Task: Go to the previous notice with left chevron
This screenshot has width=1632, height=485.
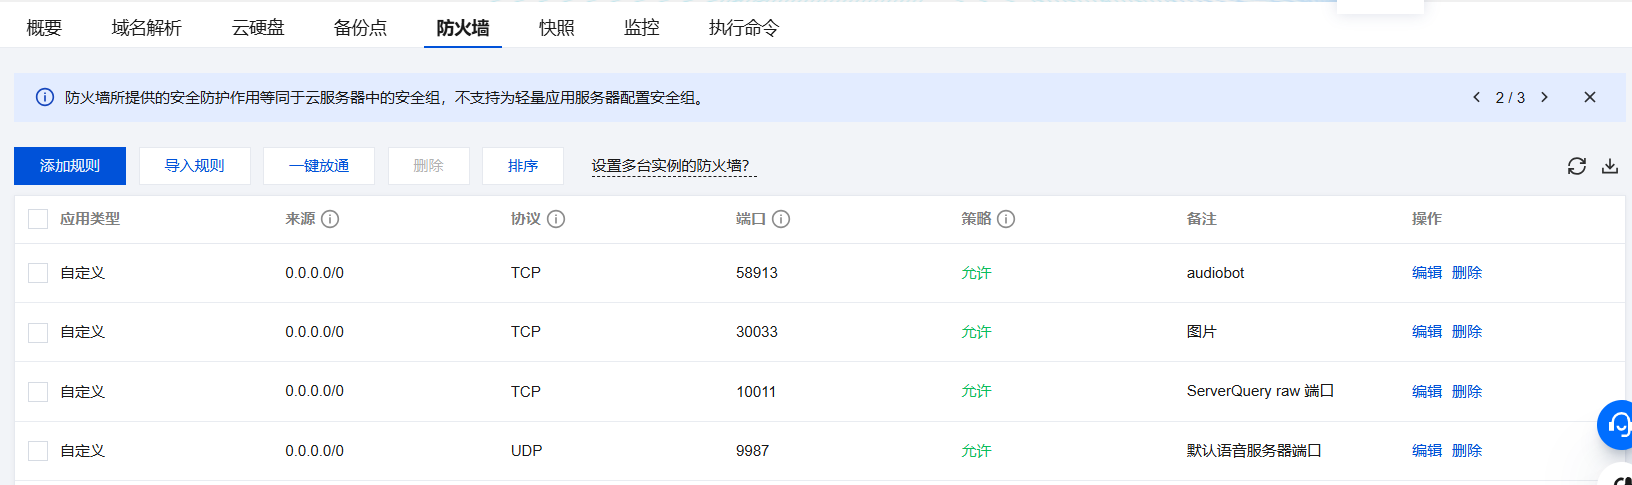Action: pos(1476,97)
